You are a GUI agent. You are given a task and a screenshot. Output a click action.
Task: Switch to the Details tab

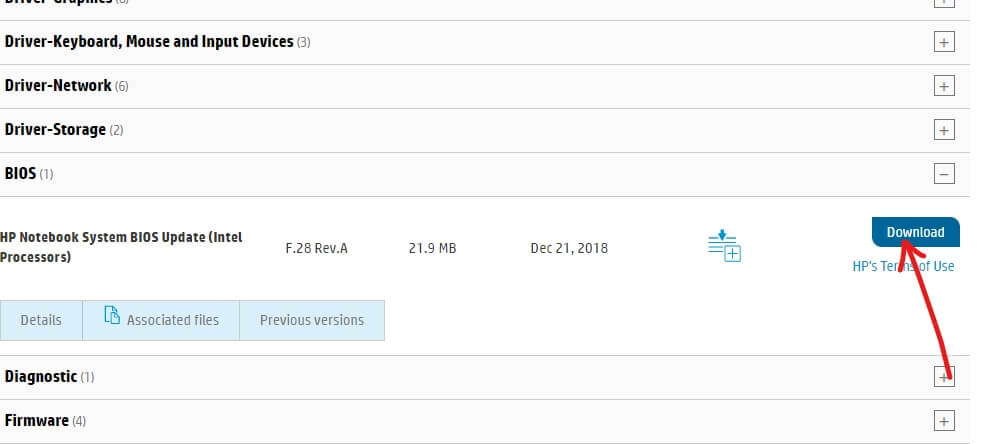coord(41,320)
